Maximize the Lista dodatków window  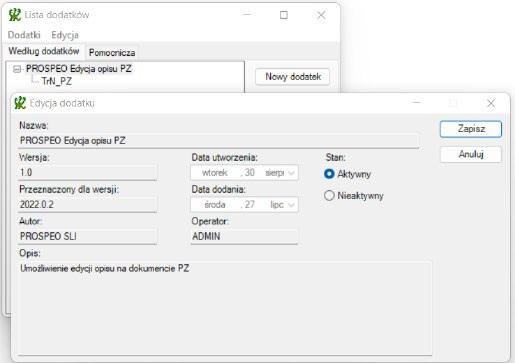(x=284, y=15)
